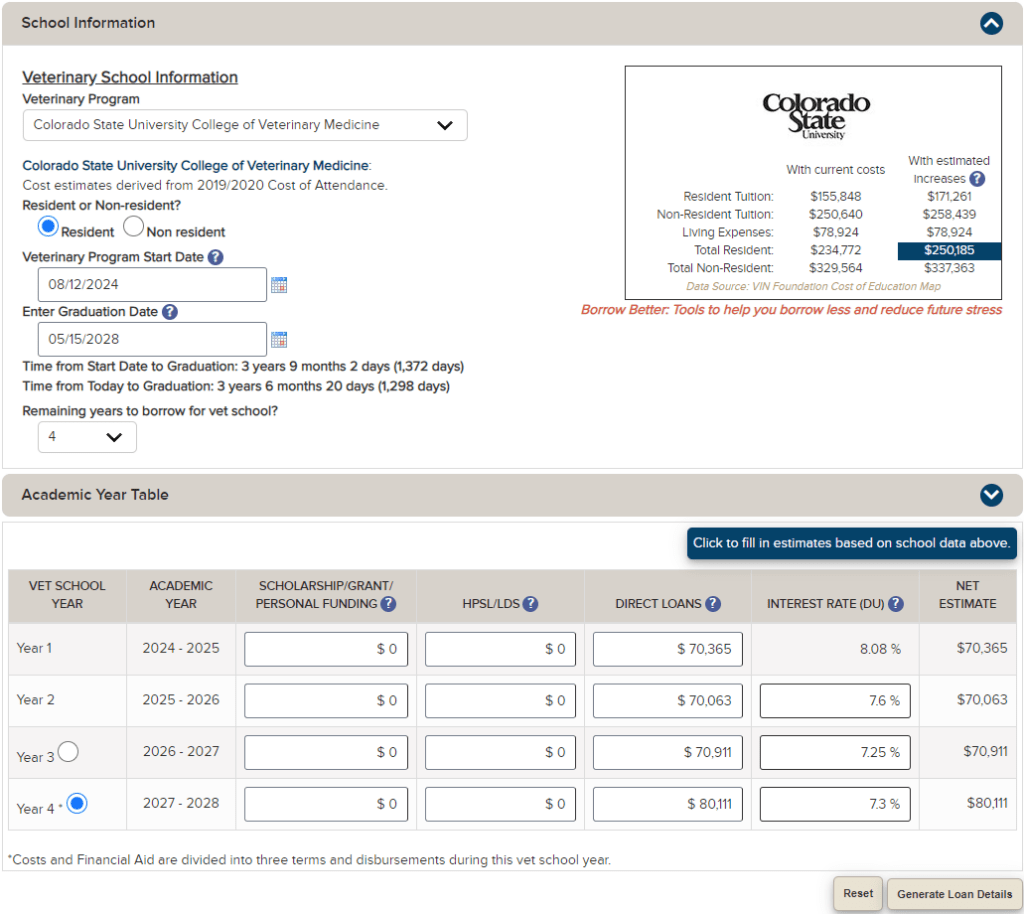Image resolution: width=1024 pixels, height=914 pixels.
Task: Show HPSL/LDS help tooltip
Action: pos(530,604)
